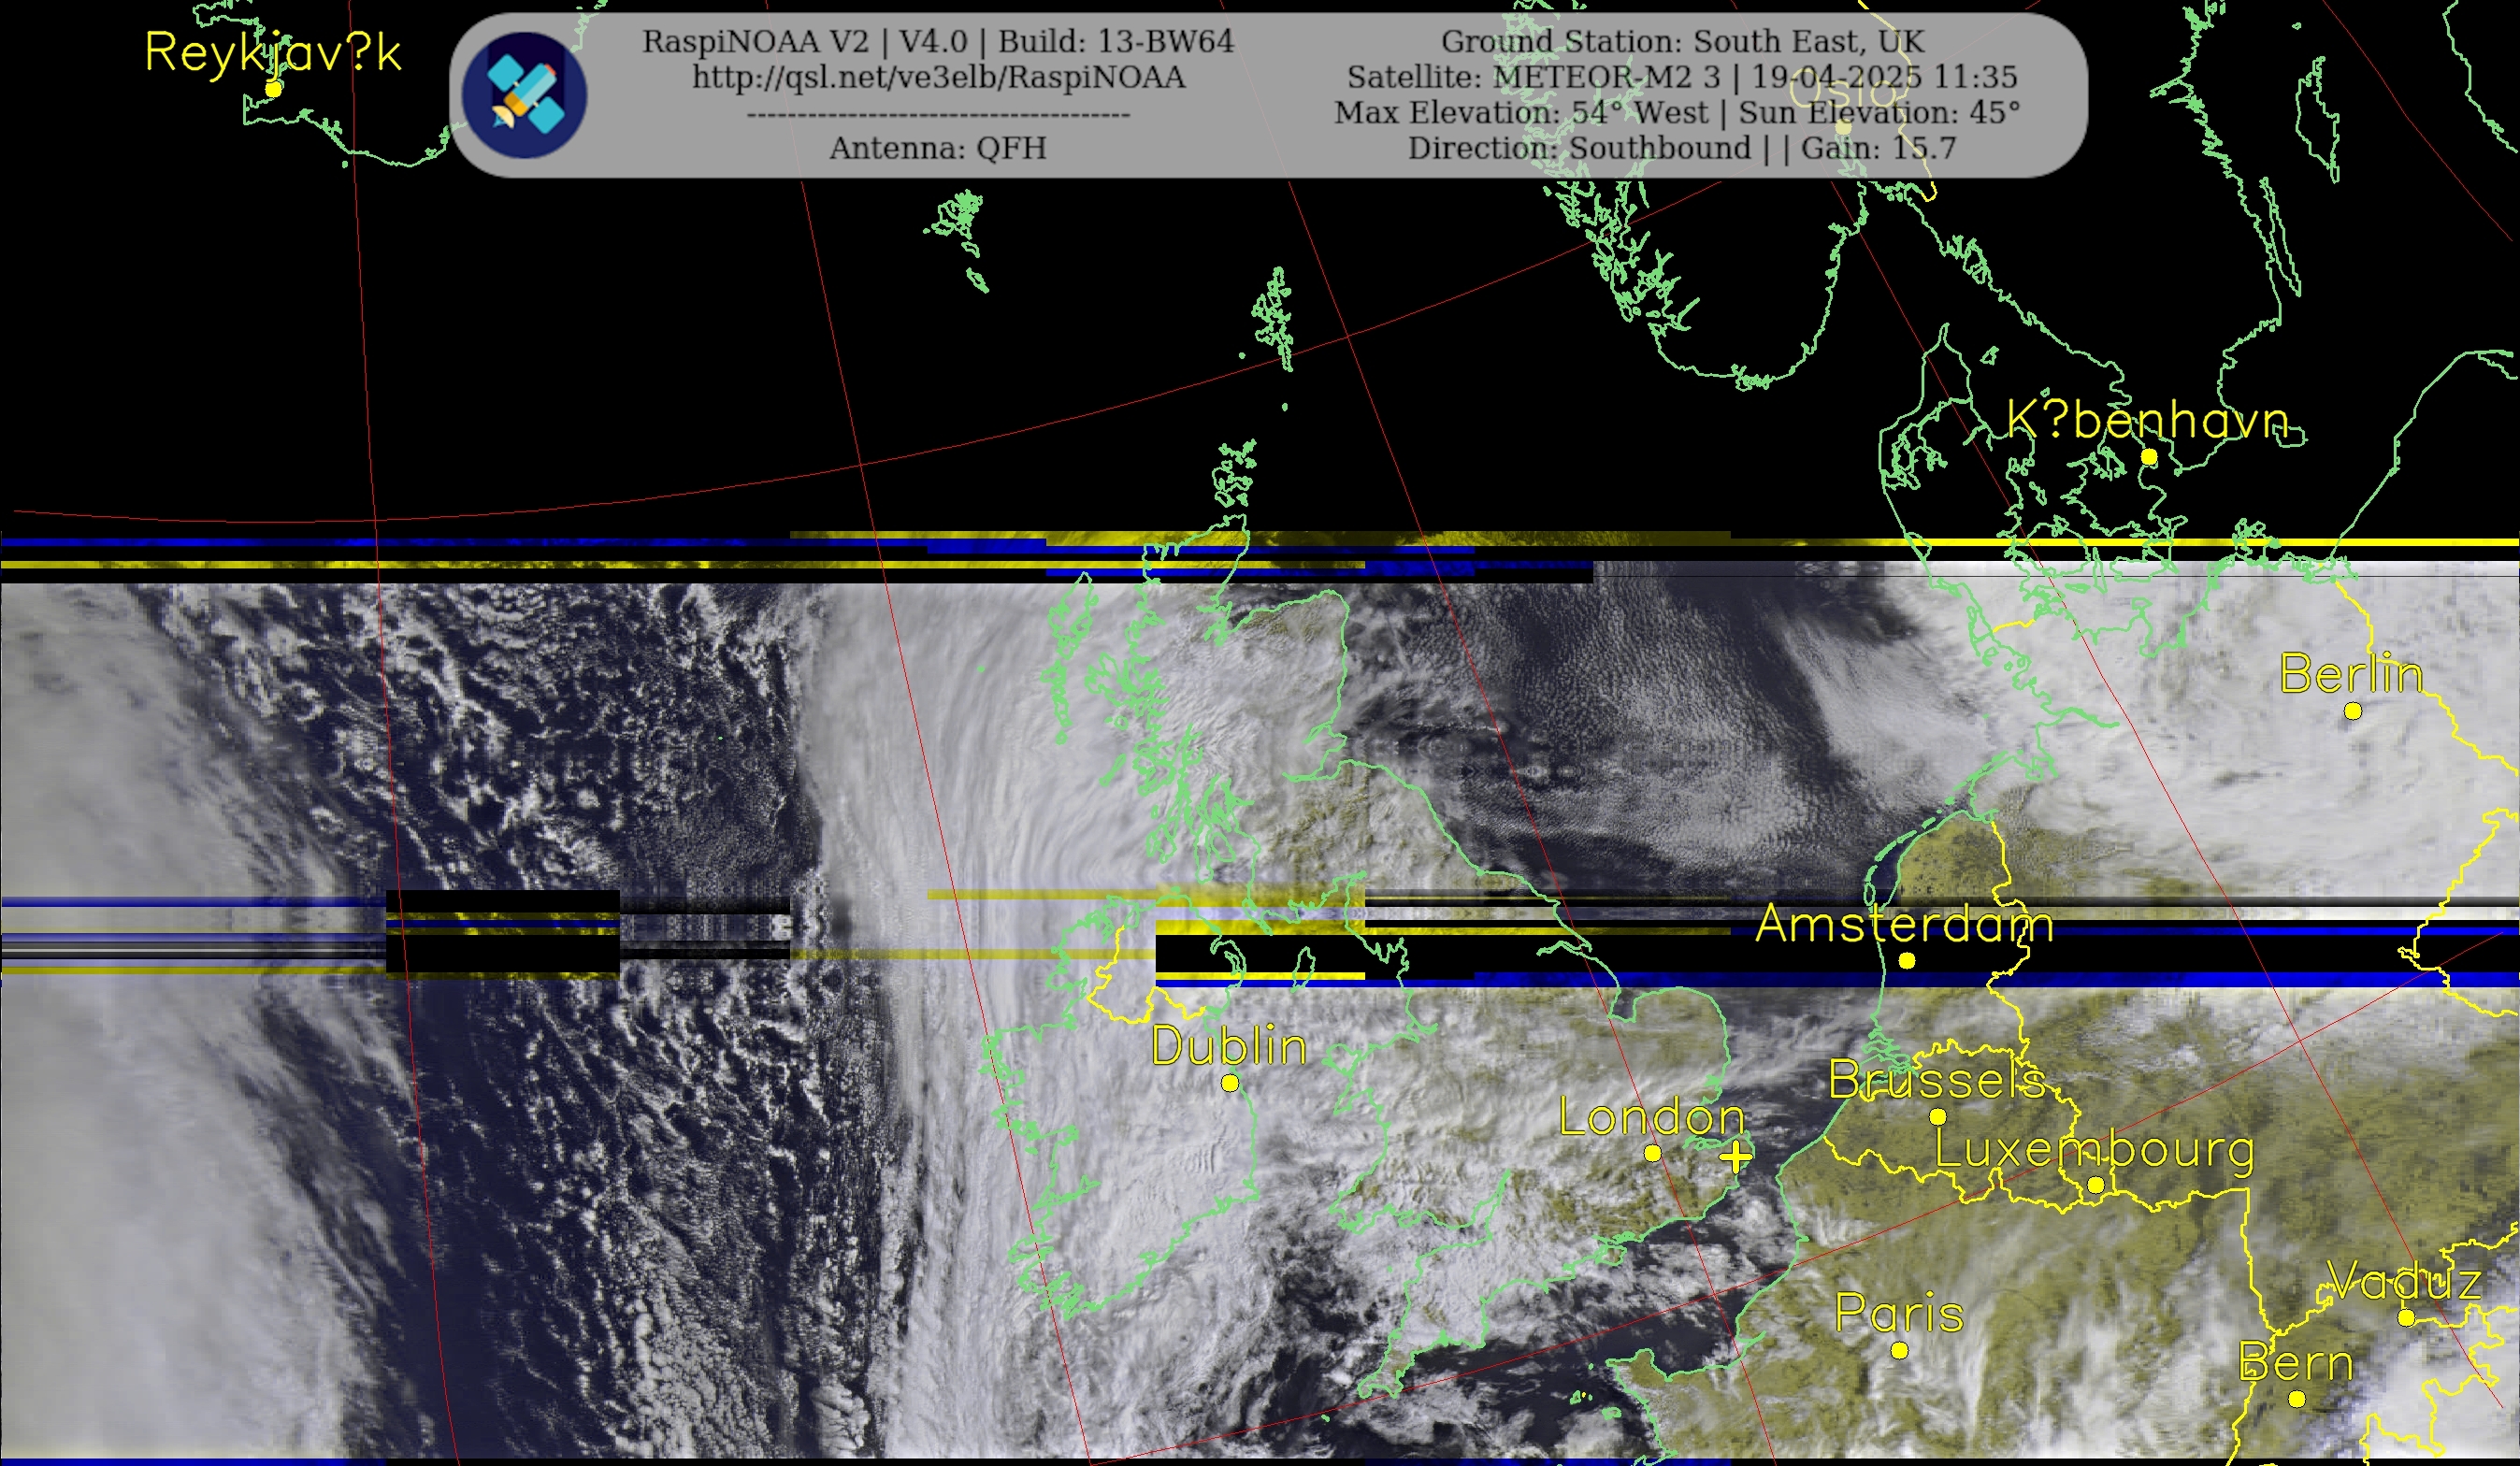Screen dimensions: 2520x1466
Task: Click the Amsterdam city marker dot
Action: click(x=1907, y=961)
